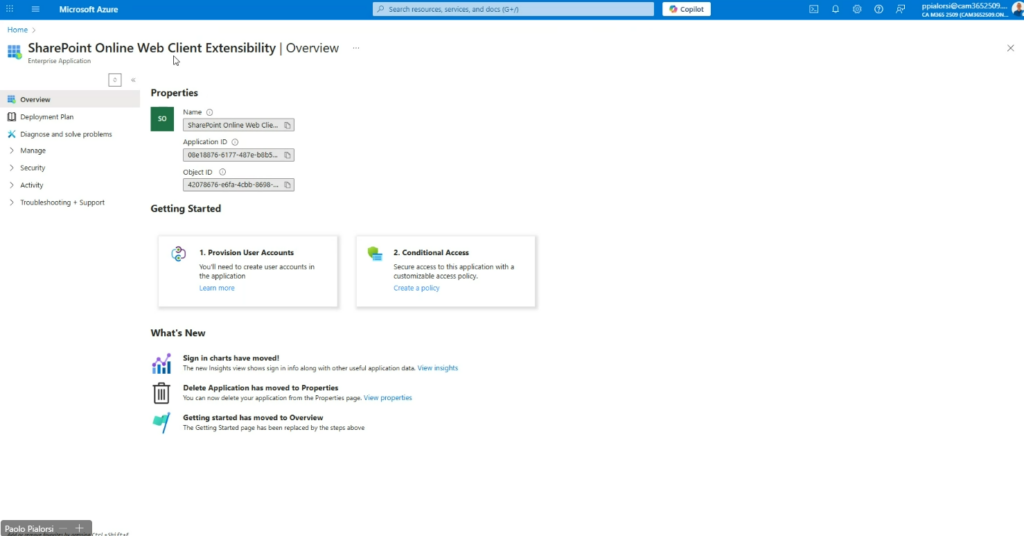
Task: Open the View insights link
Action: tap(438, 368)
